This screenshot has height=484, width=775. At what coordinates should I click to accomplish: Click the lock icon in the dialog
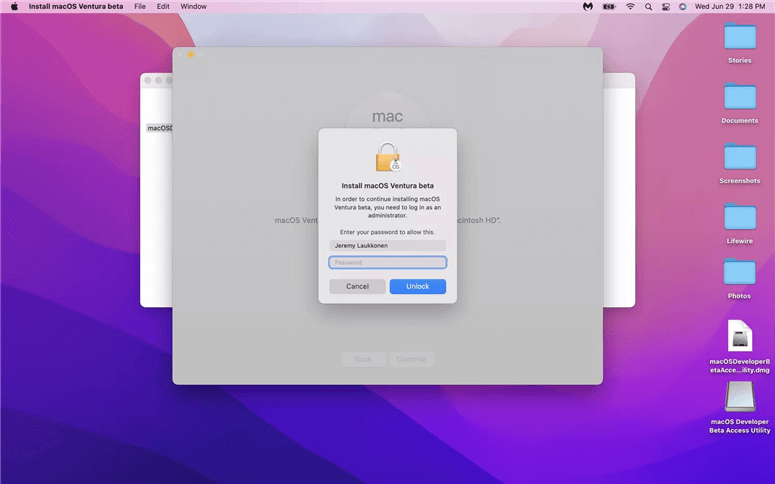coord(388,157)
